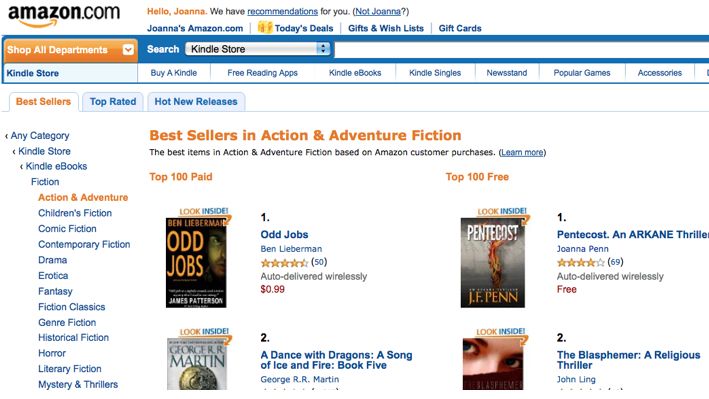709x399 pixels.
Task: Click the star rating for Odd Jobs
Action: click(284, 262)
